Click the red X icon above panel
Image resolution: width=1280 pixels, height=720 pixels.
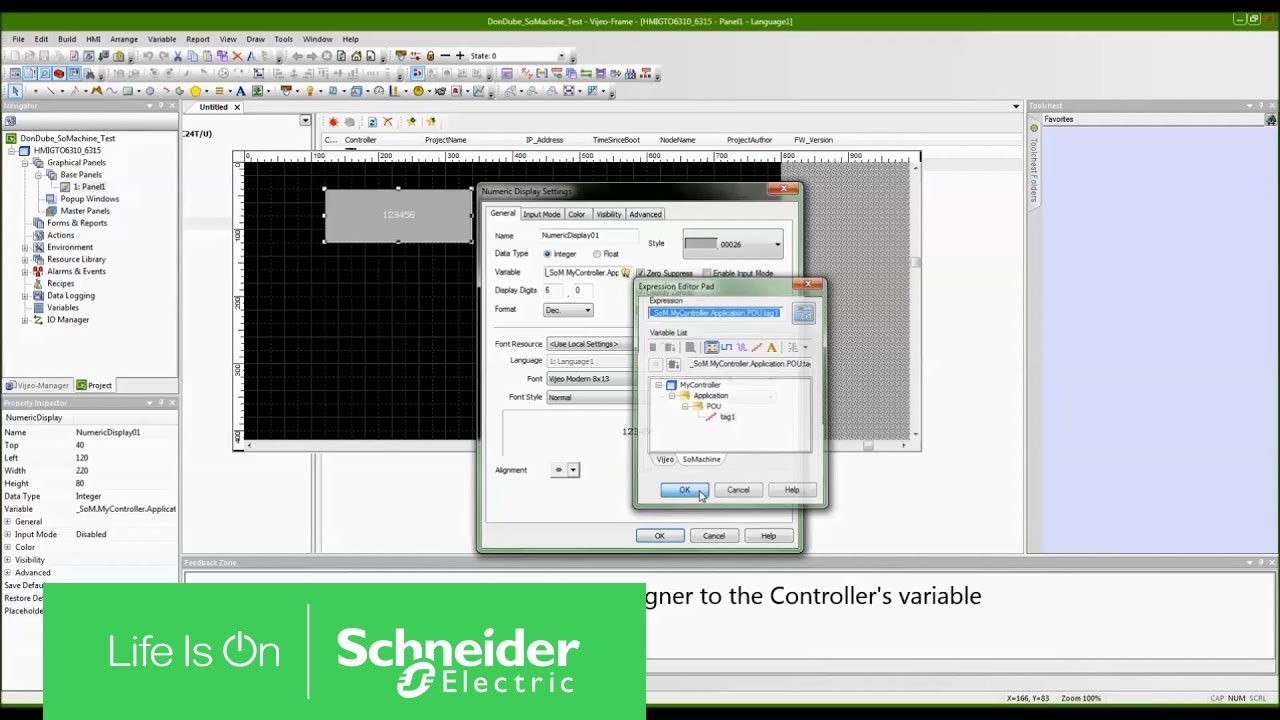[388, 122]
